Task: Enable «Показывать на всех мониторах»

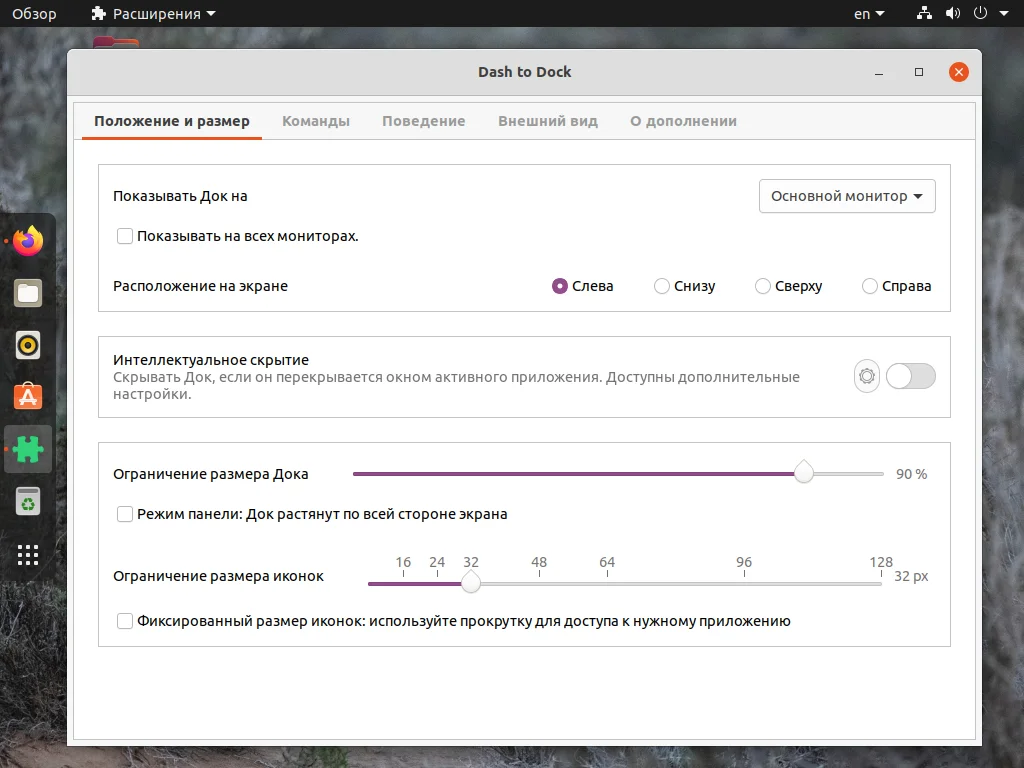Action: pyautogui.click(x=125, y=236)
